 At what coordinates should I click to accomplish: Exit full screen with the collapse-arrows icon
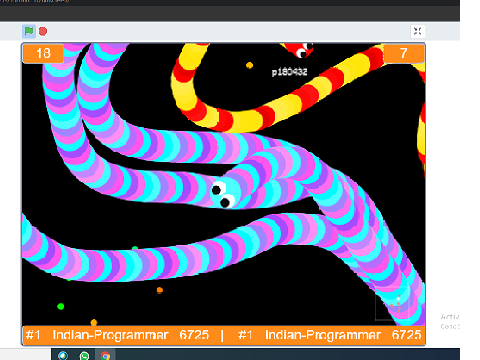[417, 31]
